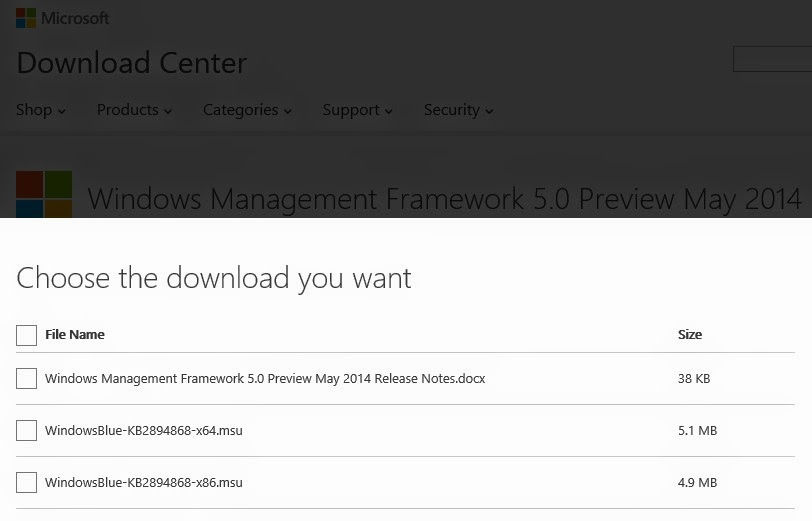Click the x86.msu file name text
This screenshot has height=521, width=812.
tap(143, 483)
